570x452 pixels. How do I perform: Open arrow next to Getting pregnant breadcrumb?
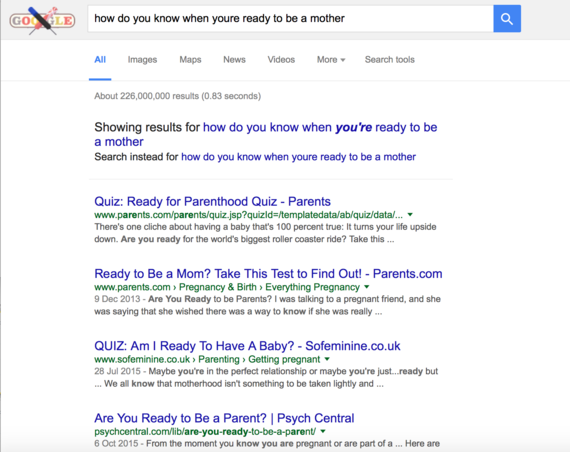tap(327, 359)
